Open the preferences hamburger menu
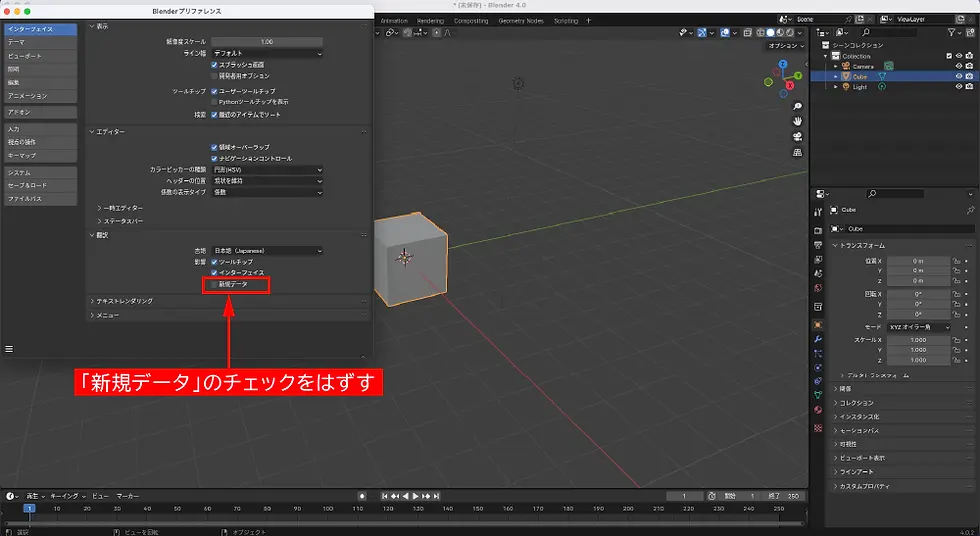 [x=9, y=349]
